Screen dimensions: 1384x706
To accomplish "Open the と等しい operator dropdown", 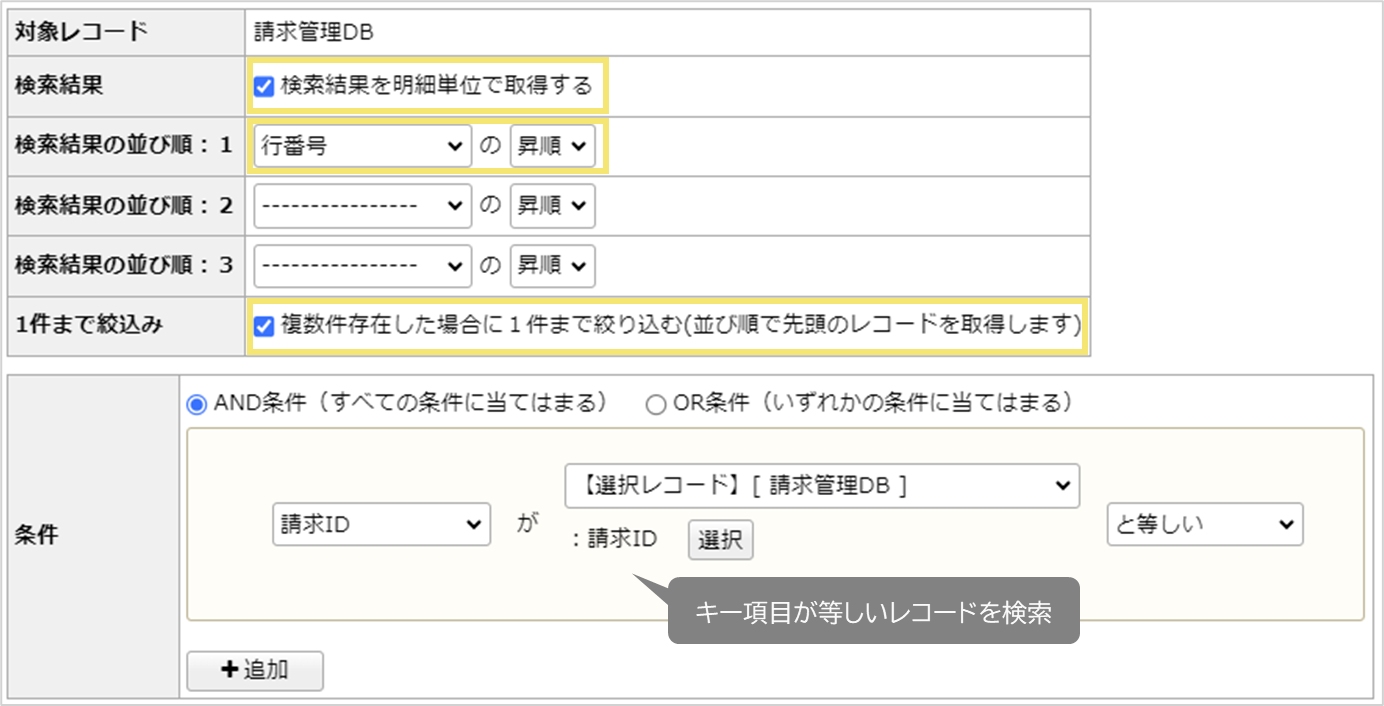I will [x=1205, y=523].
